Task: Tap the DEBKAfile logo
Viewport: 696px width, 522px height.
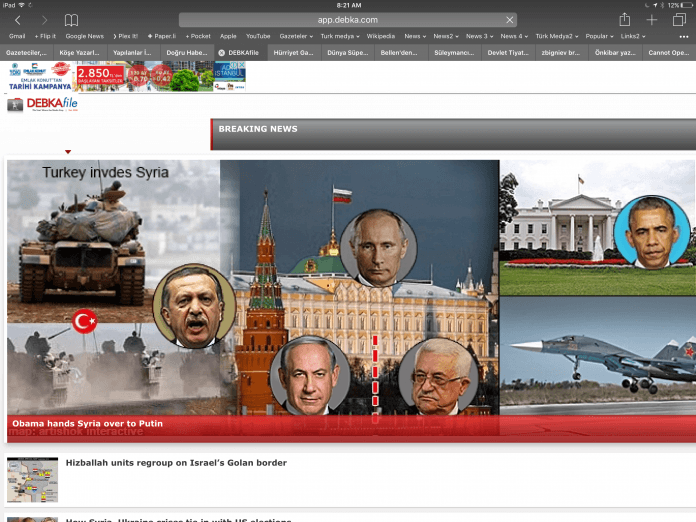Action: (x=43, y=104)
